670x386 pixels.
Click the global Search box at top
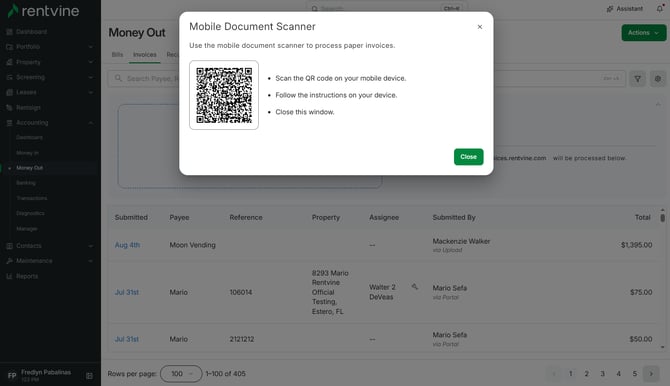pos(387,8)
